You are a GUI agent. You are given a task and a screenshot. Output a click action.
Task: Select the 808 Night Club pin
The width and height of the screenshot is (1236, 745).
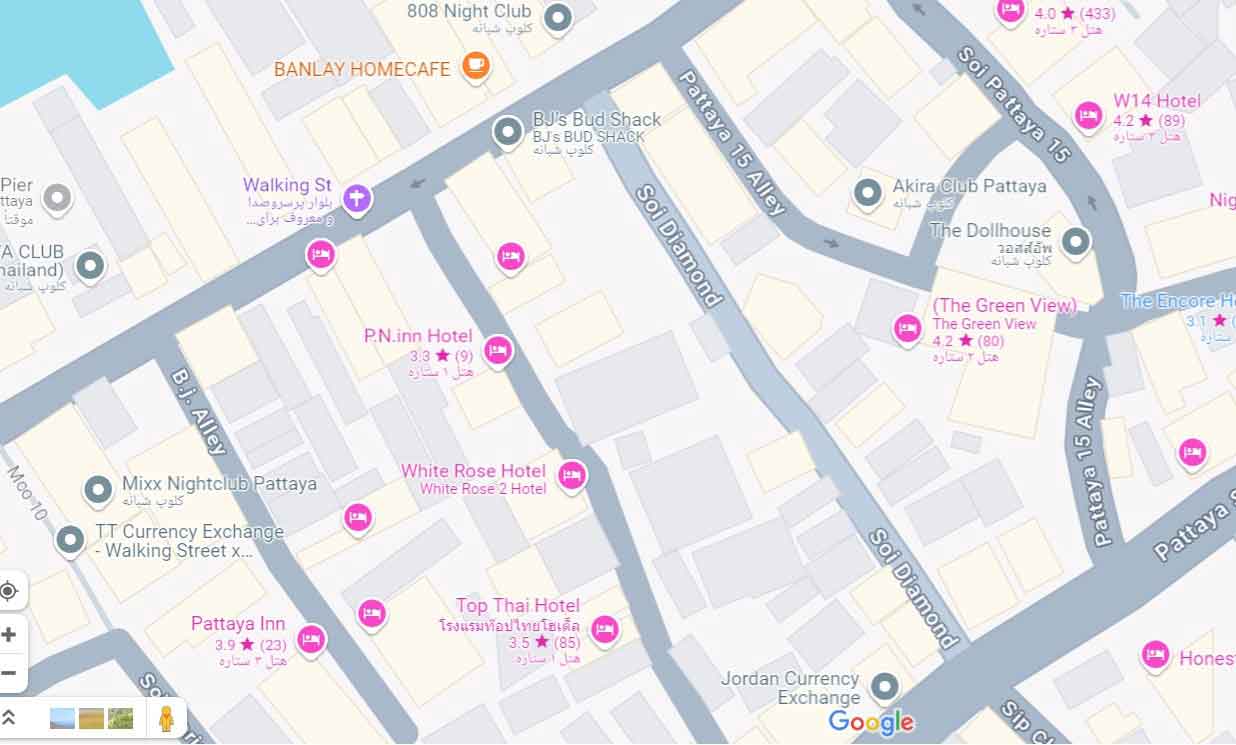557,17
